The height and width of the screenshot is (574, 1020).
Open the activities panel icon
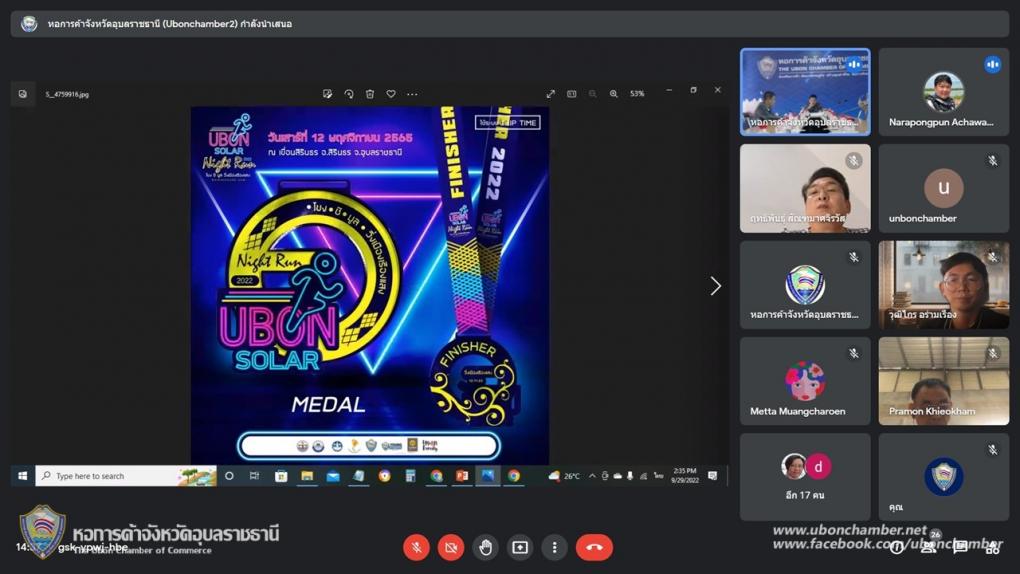point(992,547)
